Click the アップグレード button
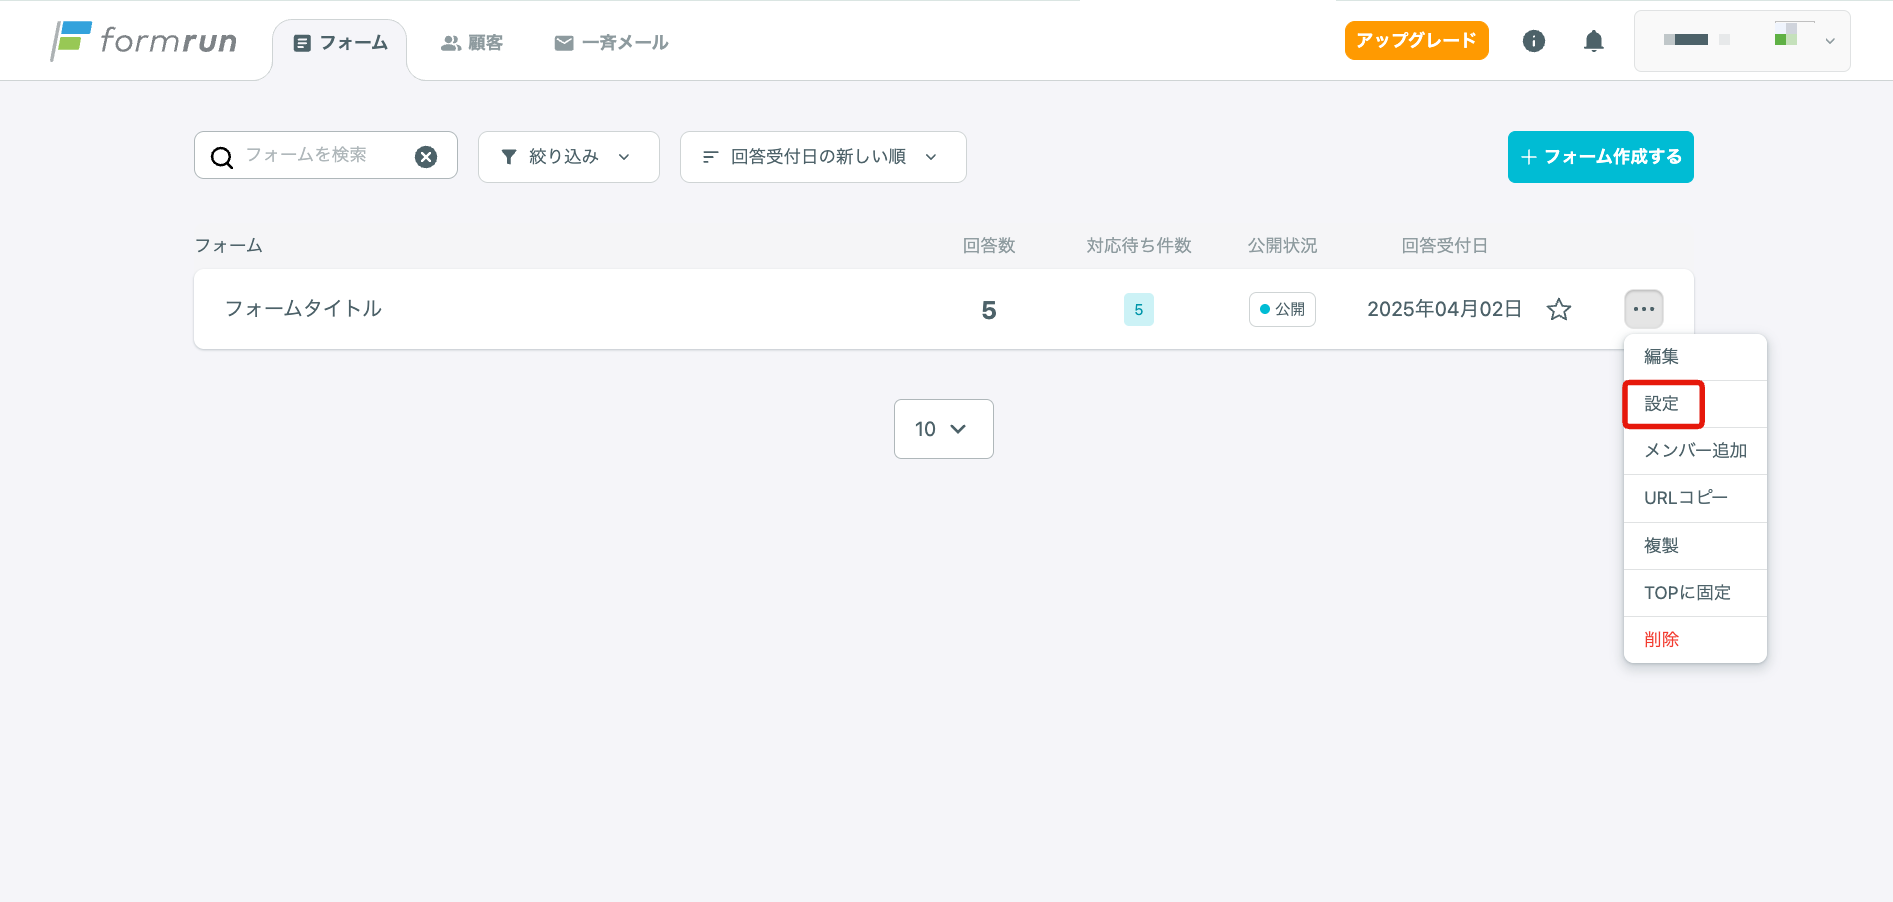 (1416, 40)
